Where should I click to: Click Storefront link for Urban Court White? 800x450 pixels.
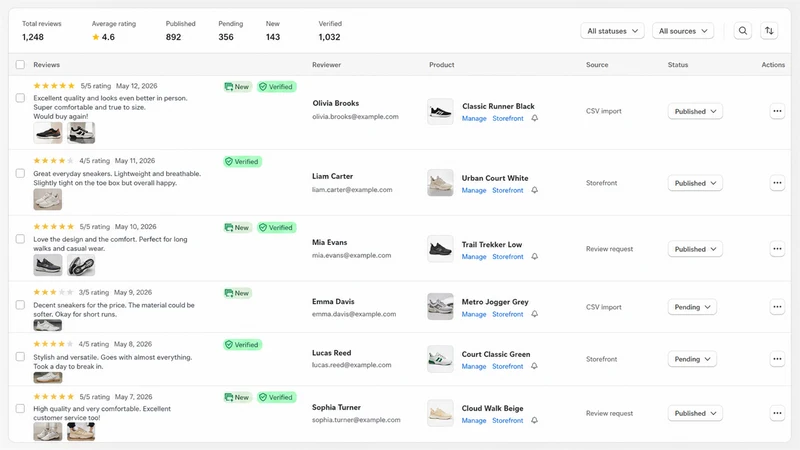(508, 190)
